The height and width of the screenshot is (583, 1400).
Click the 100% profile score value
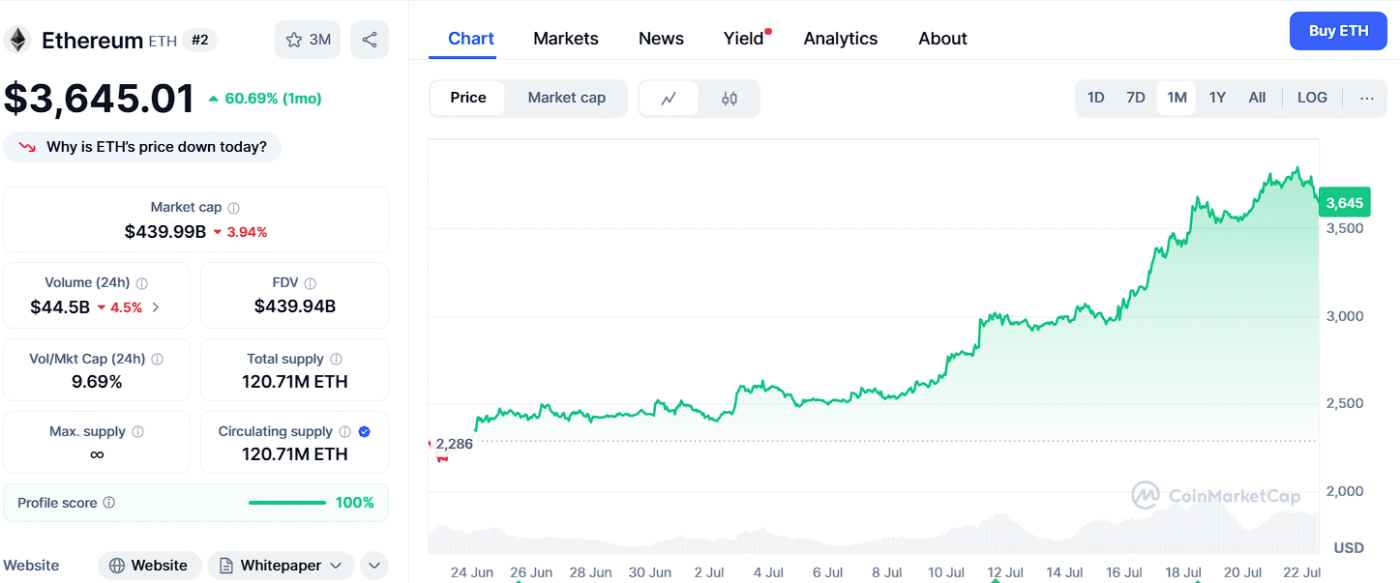pyautogui.click(x=355, y=503)
